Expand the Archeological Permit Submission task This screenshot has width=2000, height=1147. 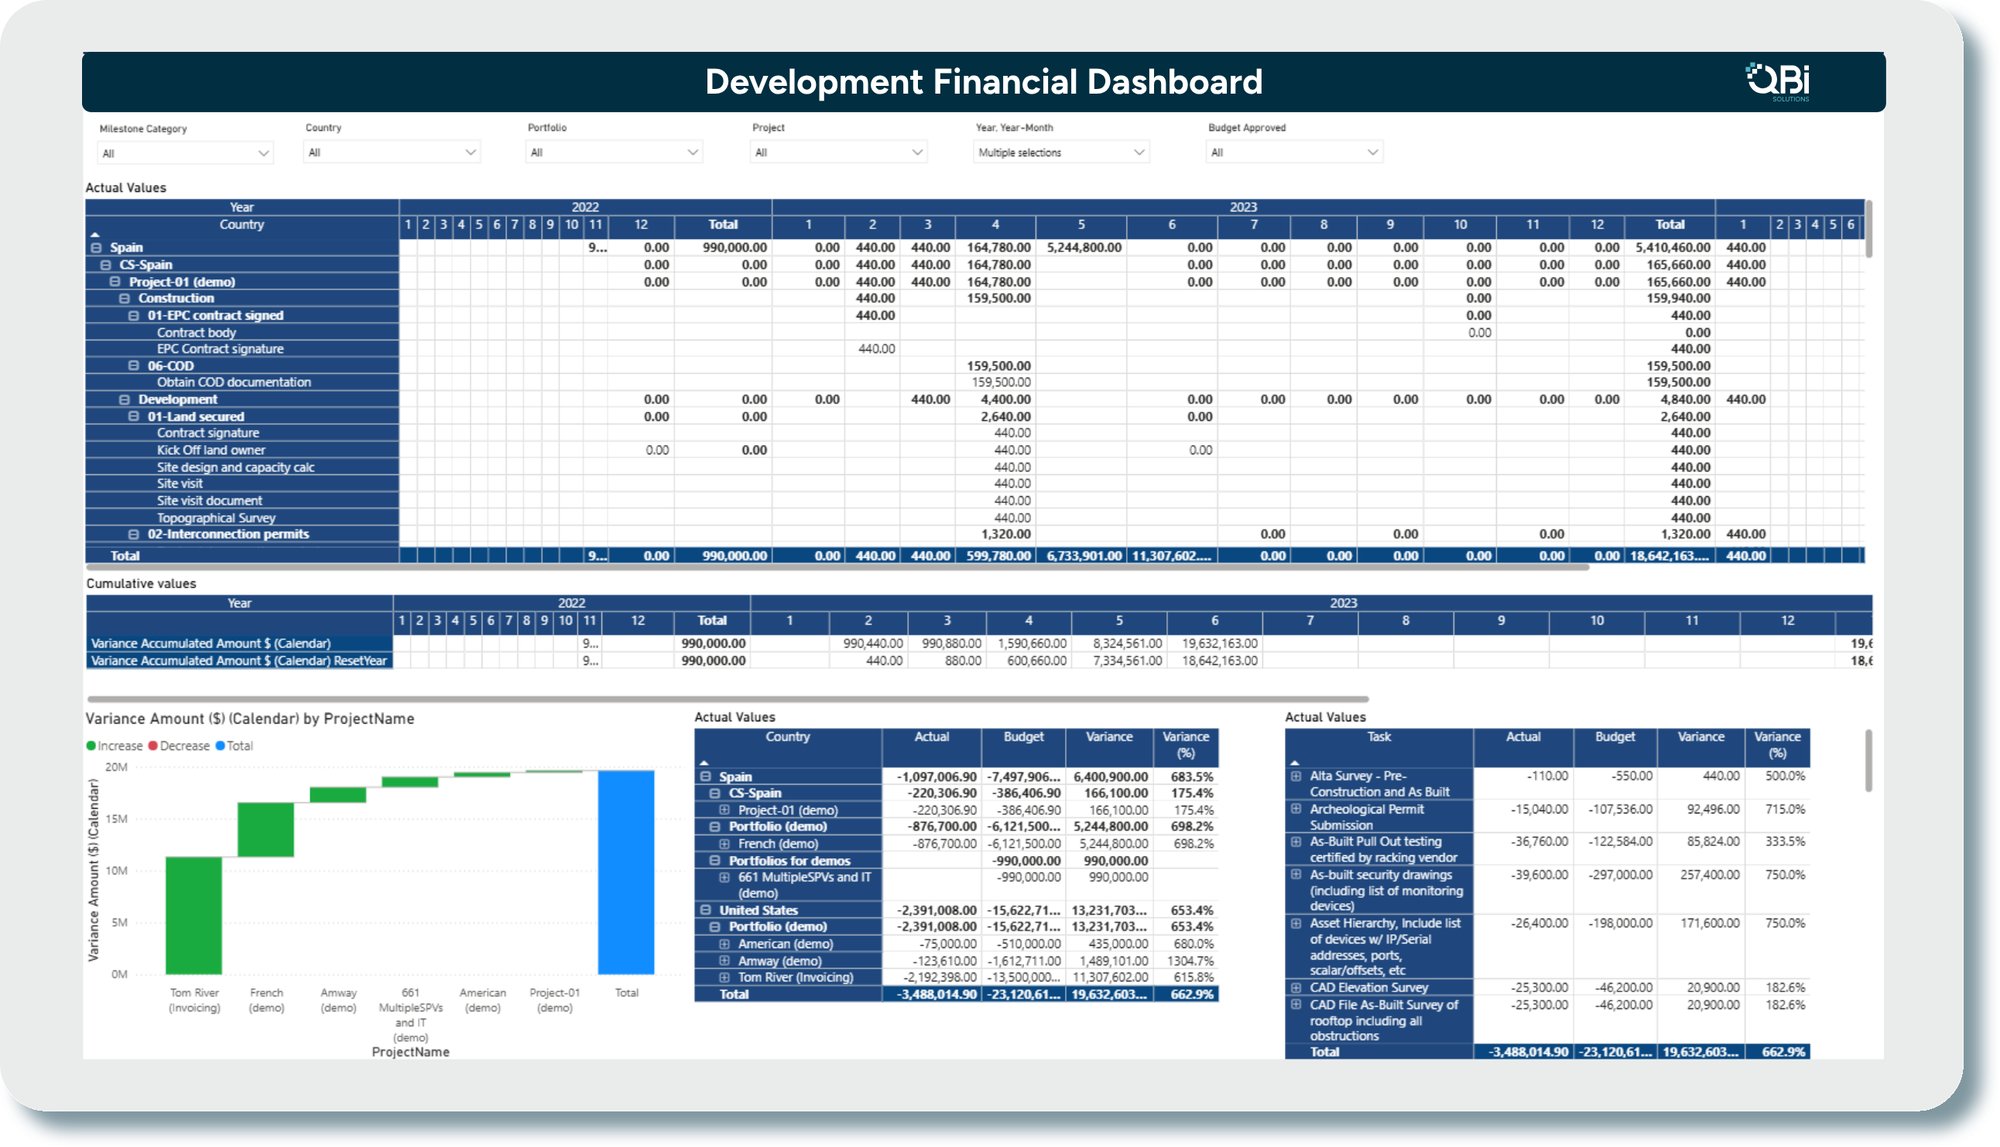point(1294,810)
